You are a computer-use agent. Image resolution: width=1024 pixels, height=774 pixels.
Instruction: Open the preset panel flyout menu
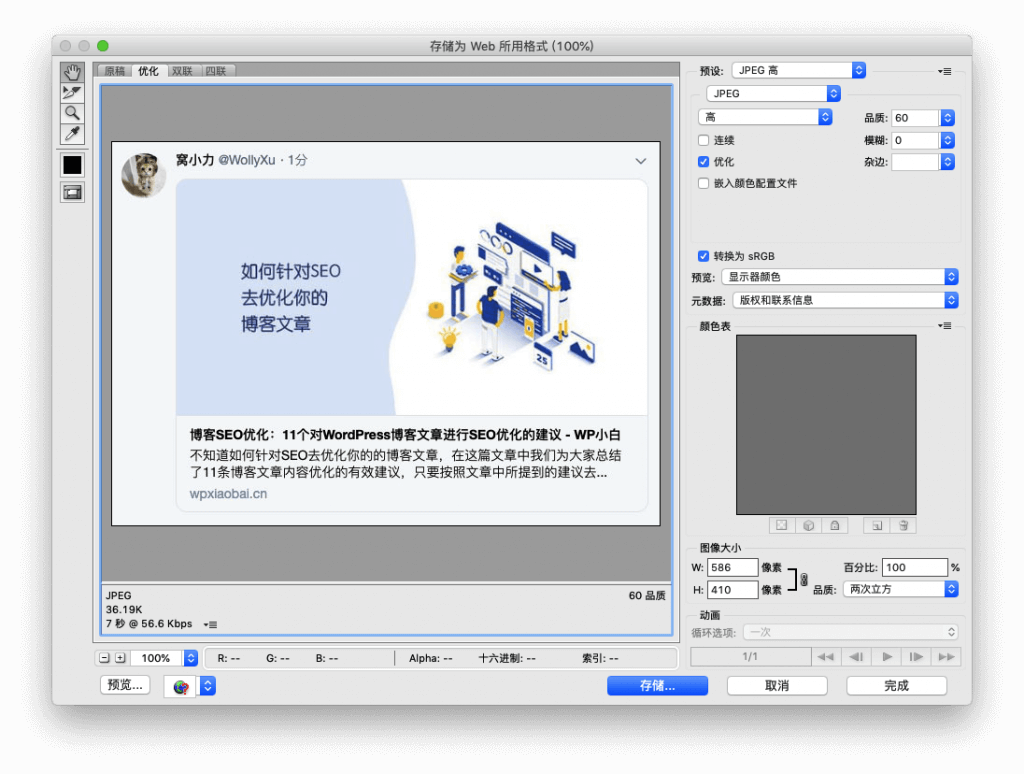click(944, 71)
